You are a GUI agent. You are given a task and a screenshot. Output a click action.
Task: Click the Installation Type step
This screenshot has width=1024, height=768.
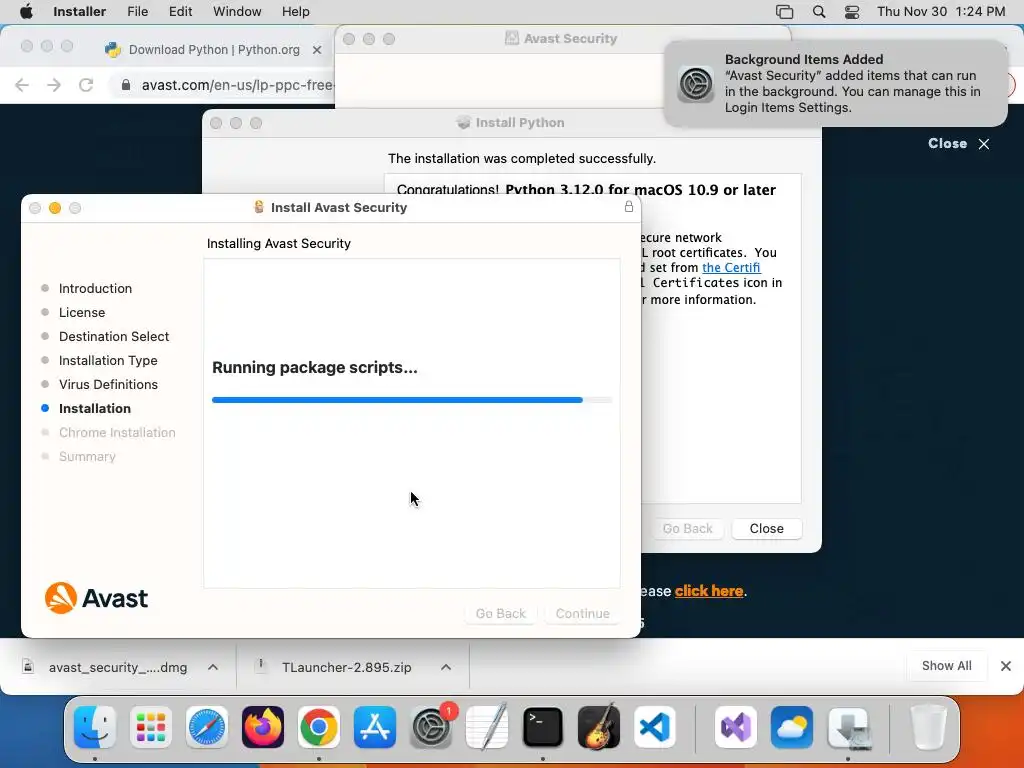[108, 360]
